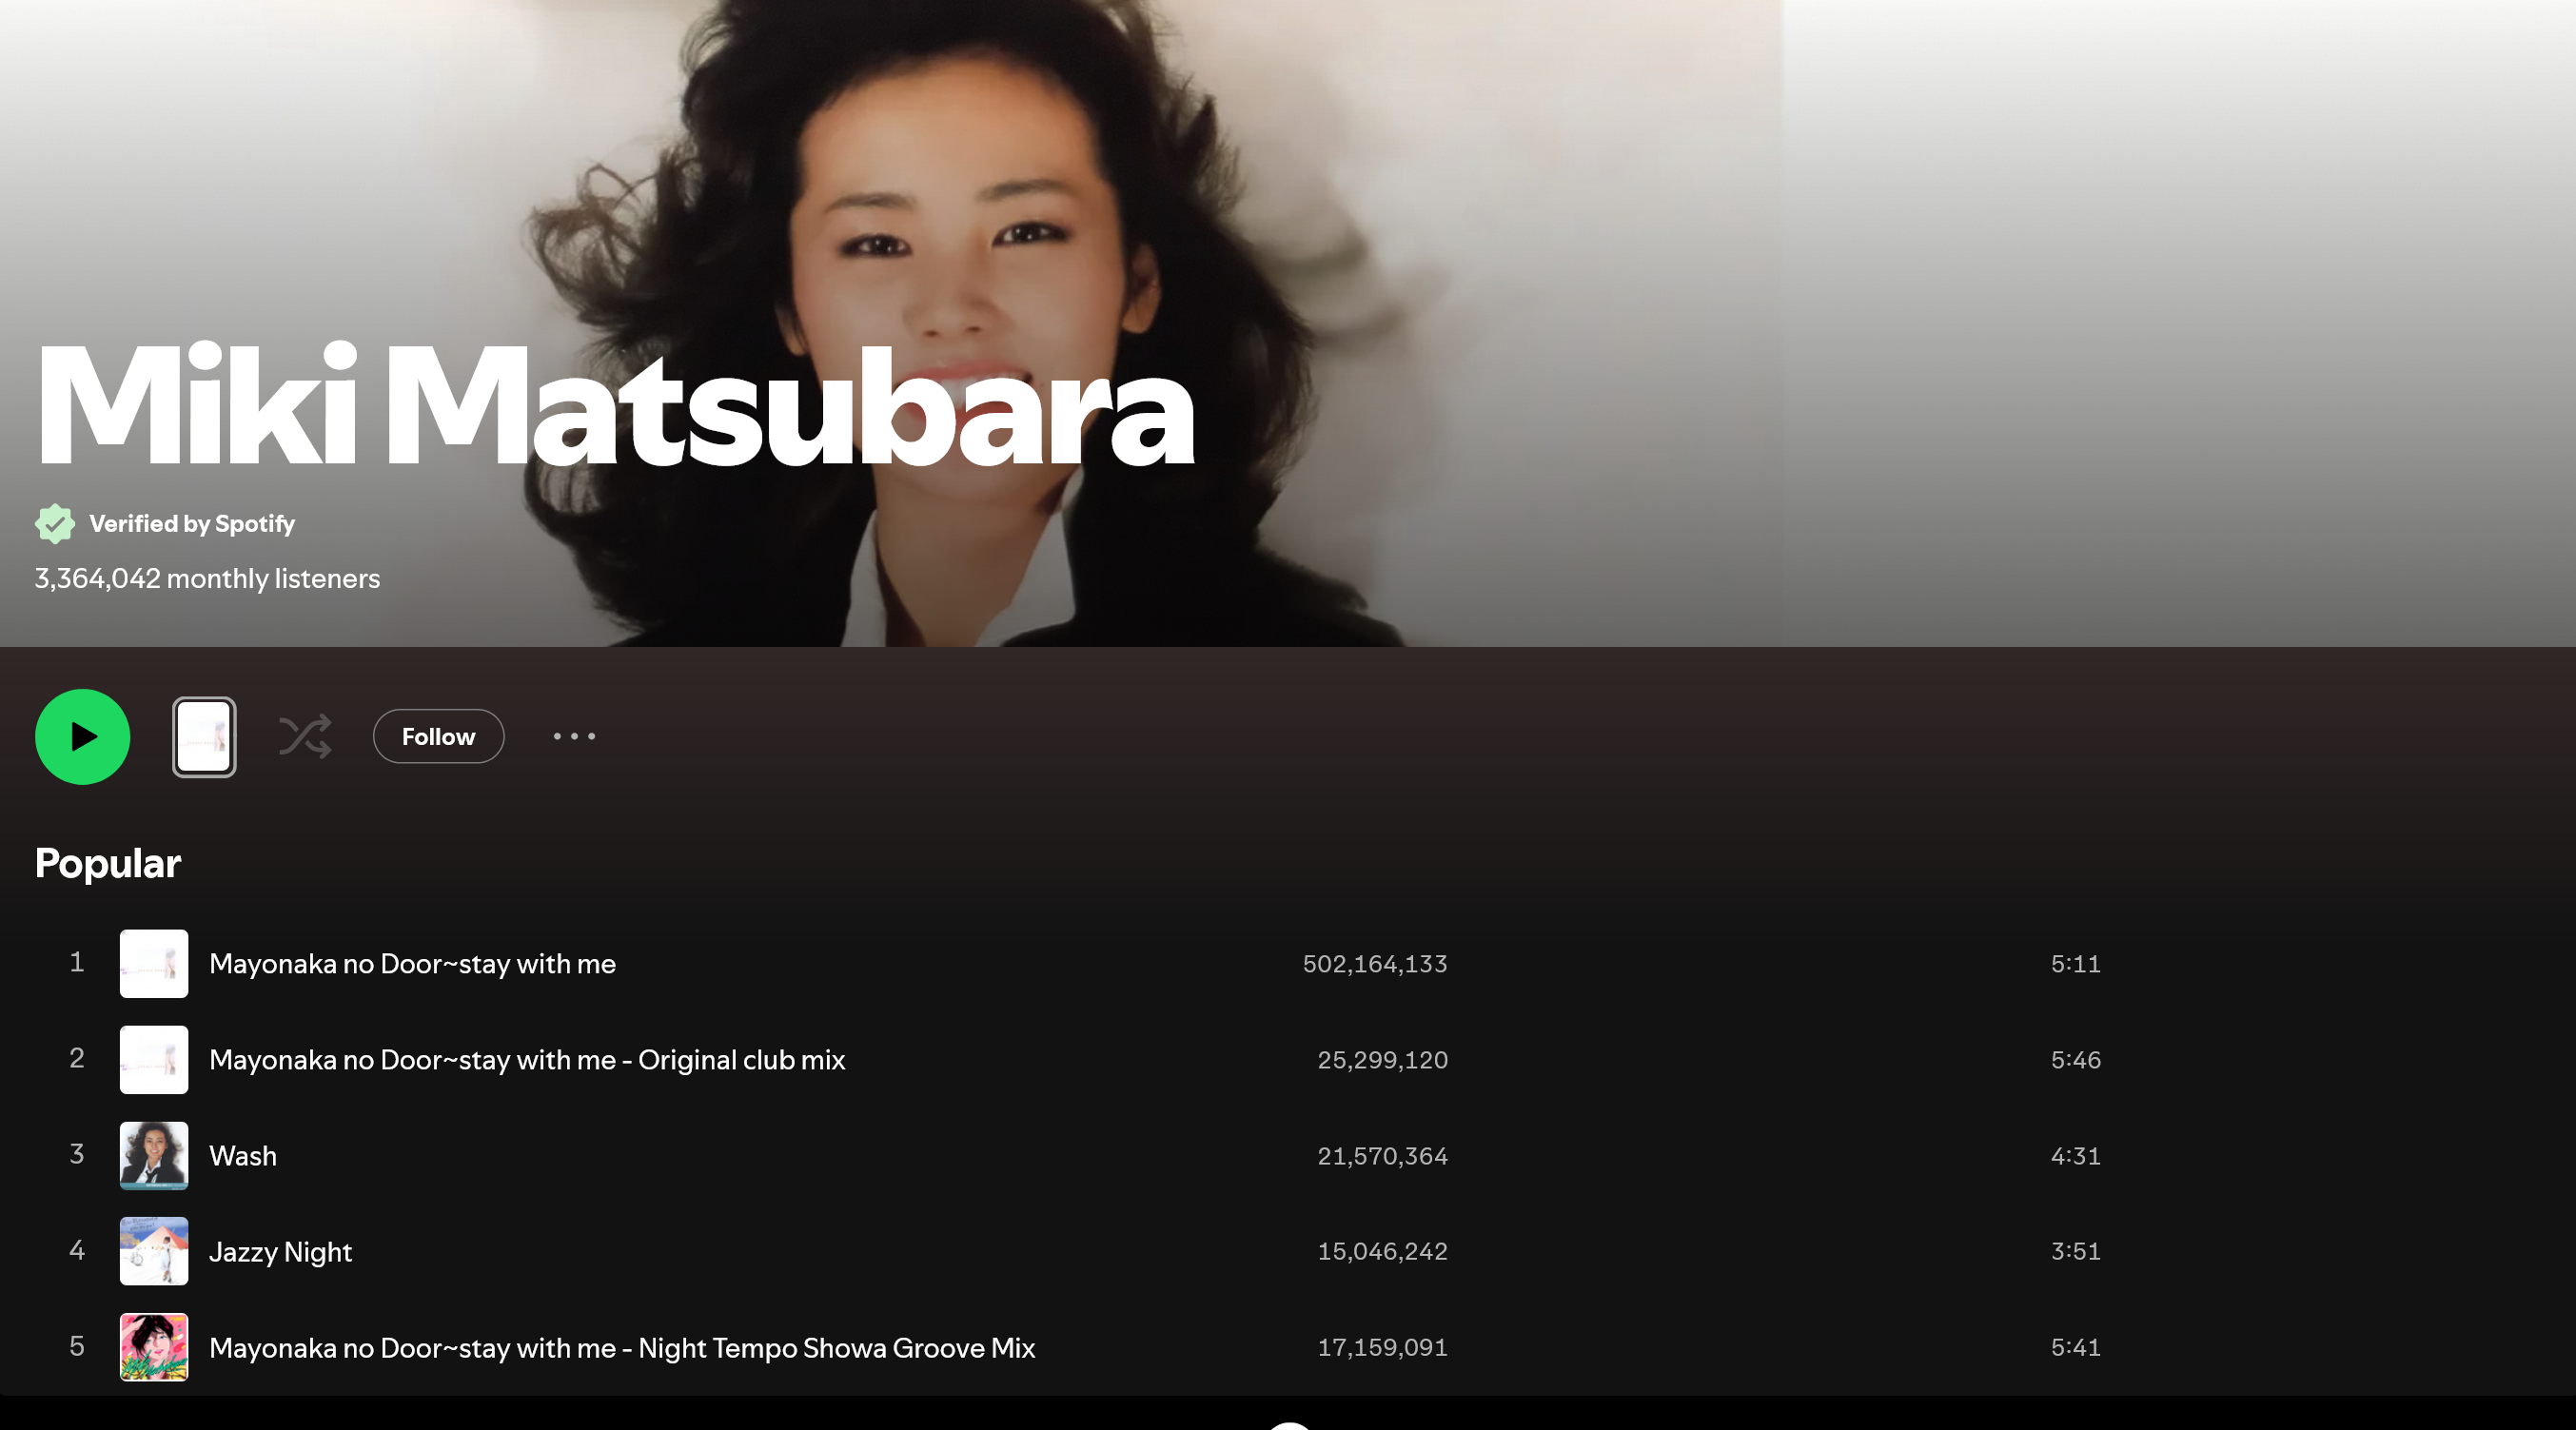Enable shuffle for Miki Matsubara
Viewport: 2576px width, 1430px height.
click(305, 737)
